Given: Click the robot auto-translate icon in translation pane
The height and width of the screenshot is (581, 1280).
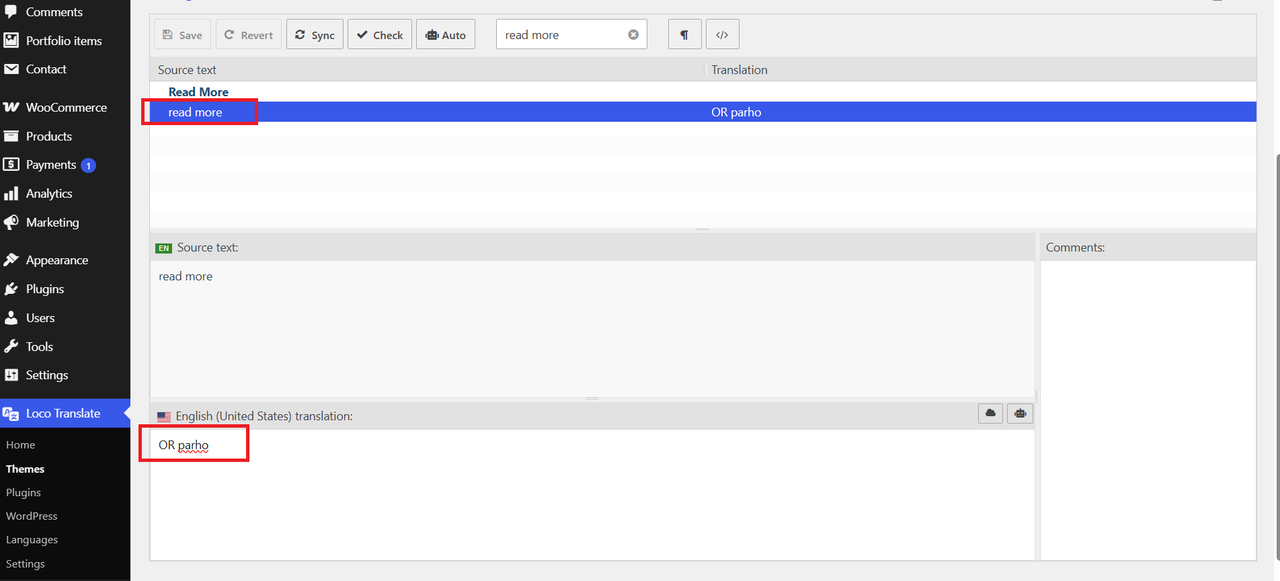Looking at the screenshot, I should click(1020, 413).
